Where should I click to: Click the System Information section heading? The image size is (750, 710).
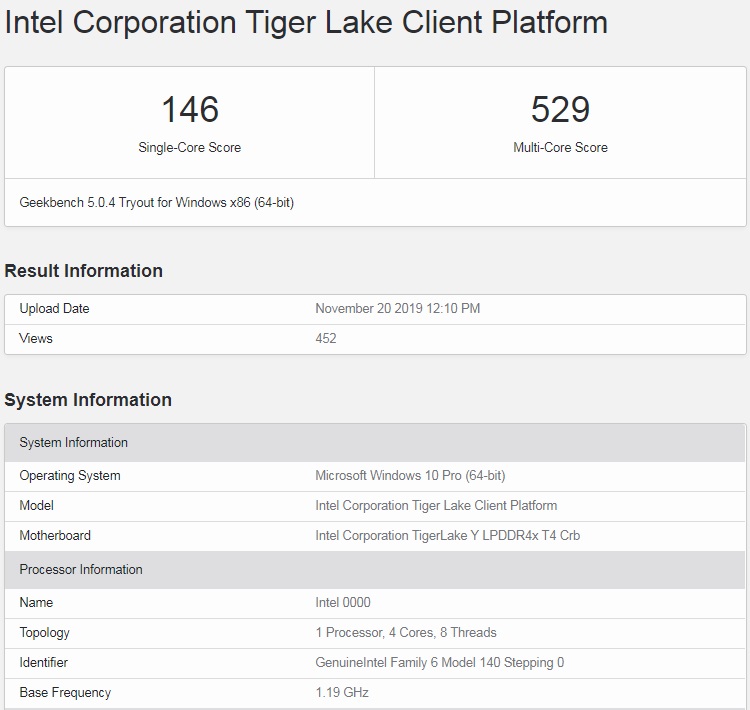(x=88, y=400)
